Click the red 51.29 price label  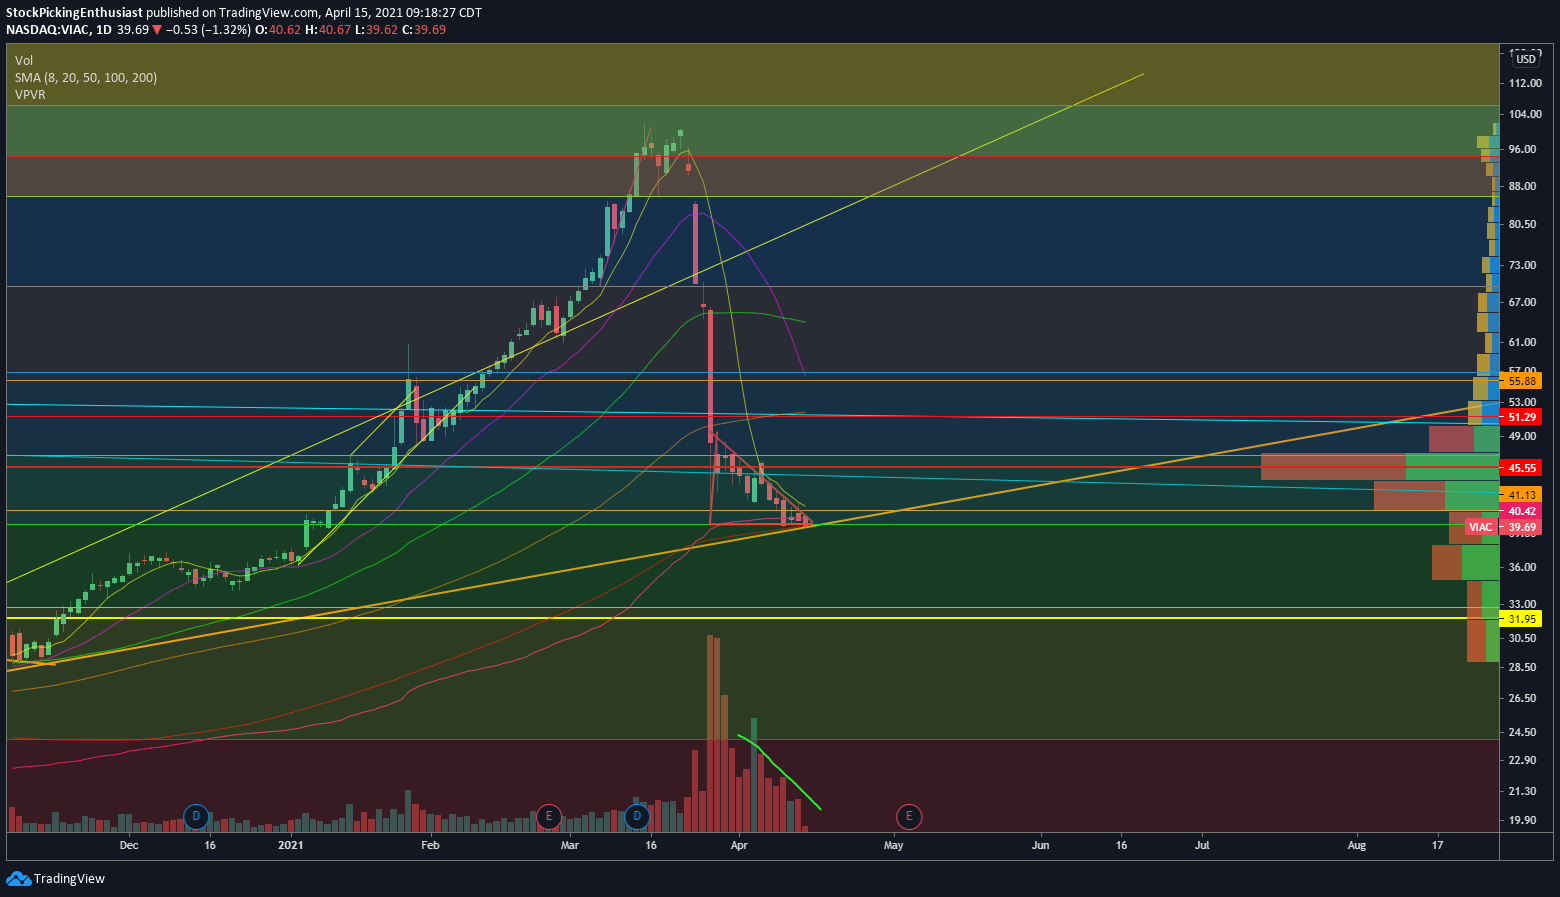point(1521,417)
